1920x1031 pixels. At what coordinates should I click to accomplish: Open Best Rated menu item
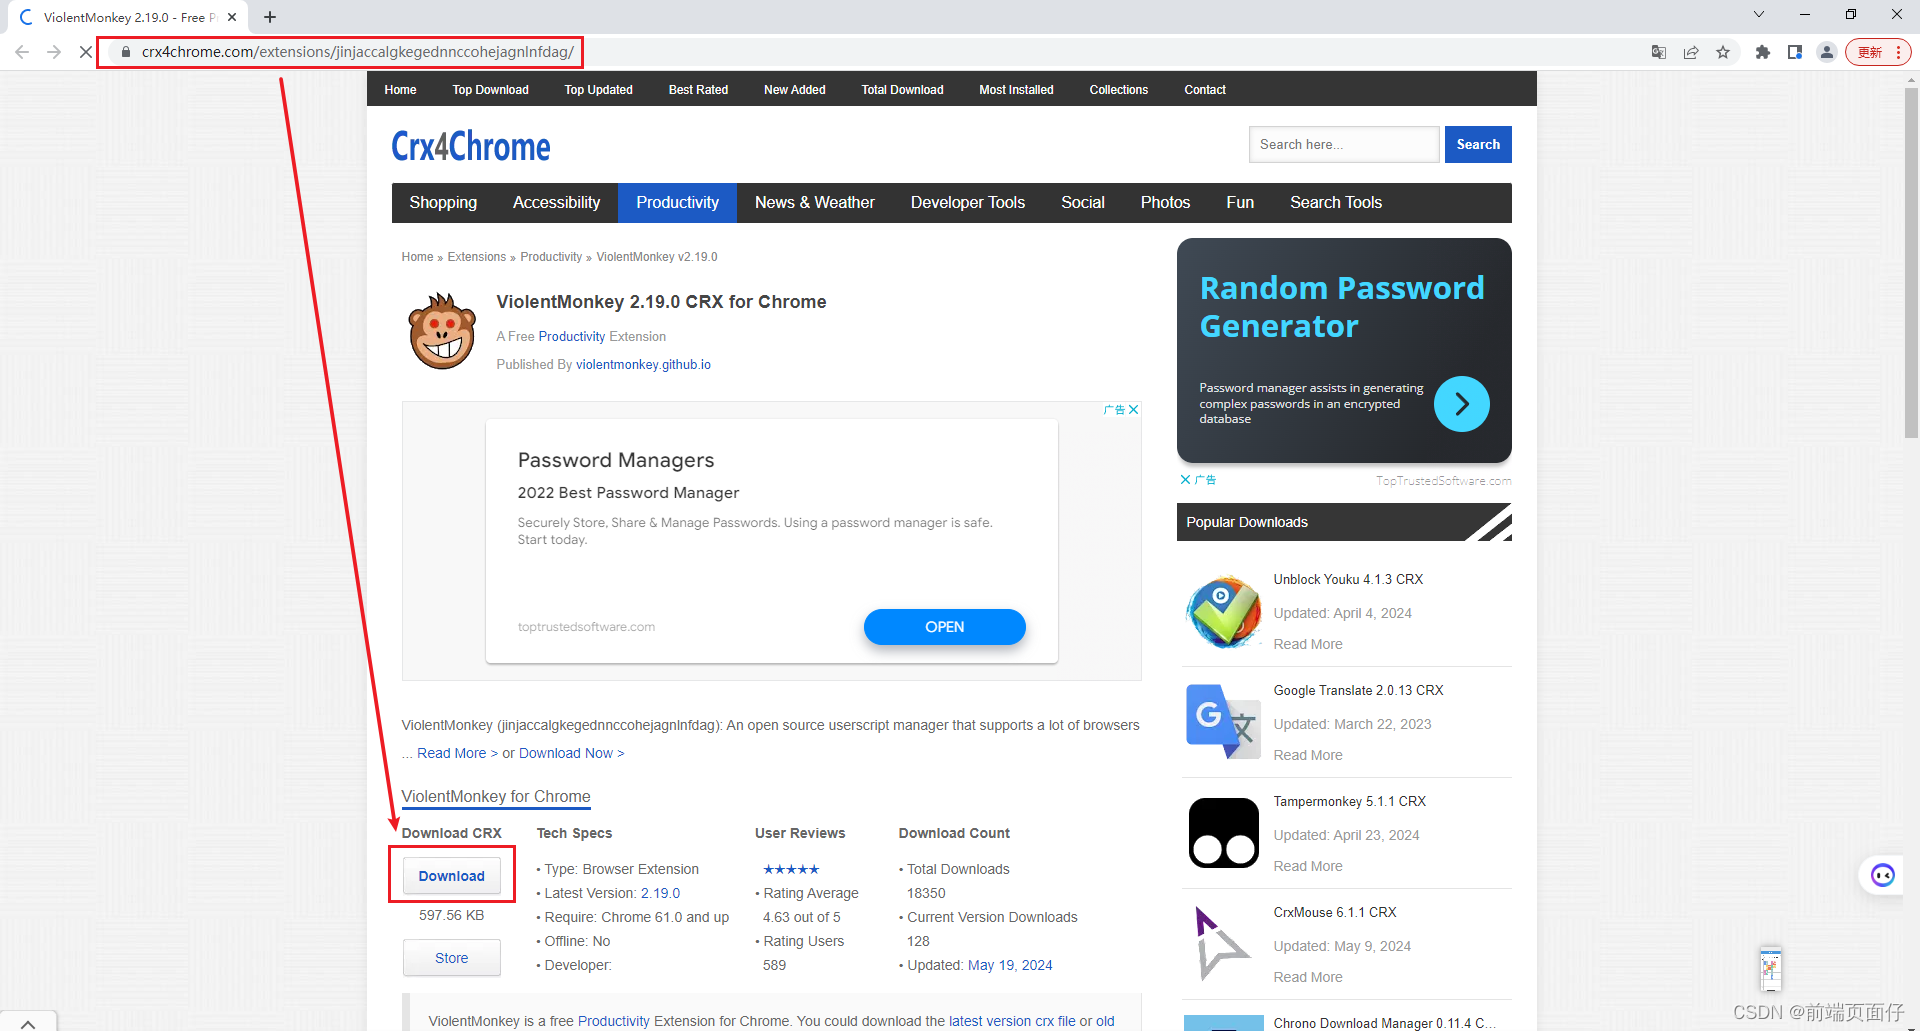coord(698,90)
